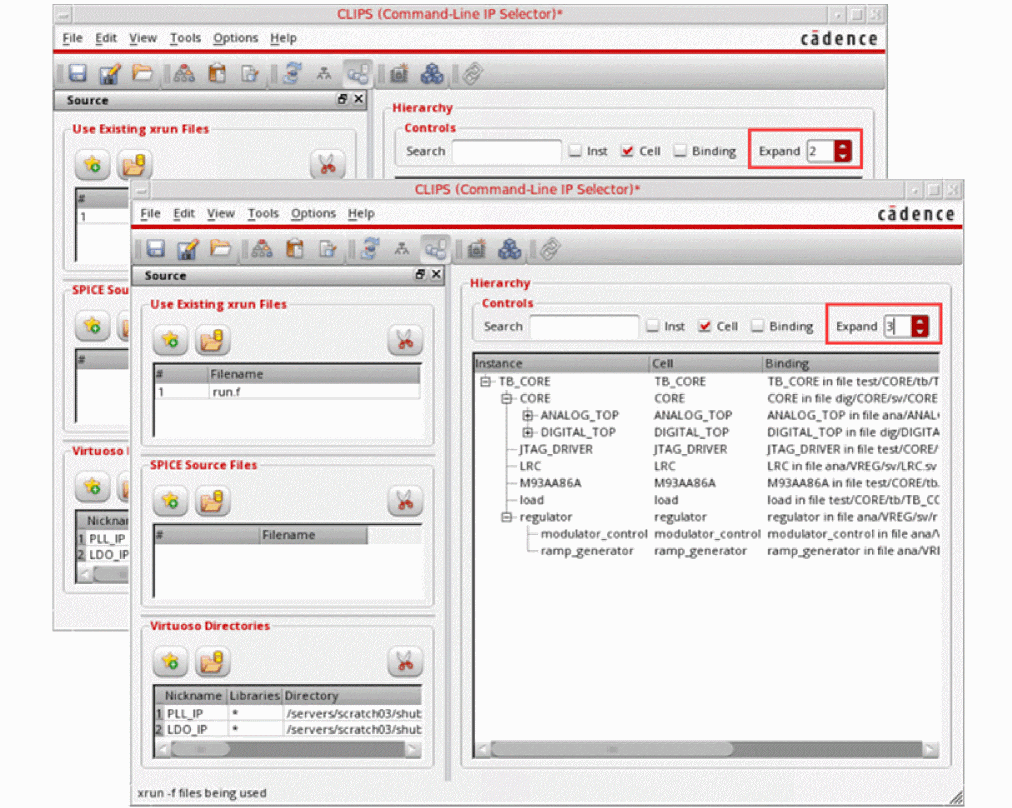Adjust Expand level stepper in back window
This screenshot has width=1012, height=808.
click(842, 150)
